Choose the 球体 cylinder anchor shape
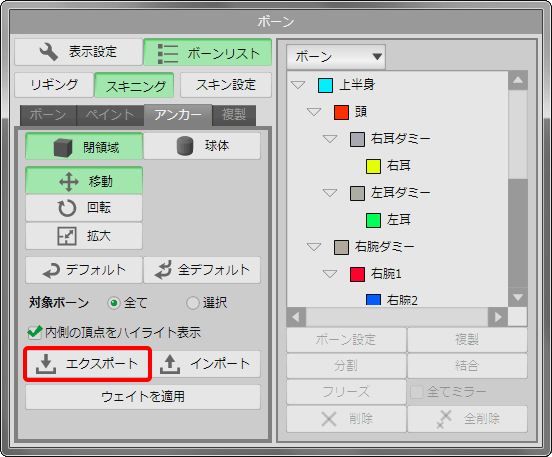This screenshot has width=552, height=457. (x=202, y=146)
